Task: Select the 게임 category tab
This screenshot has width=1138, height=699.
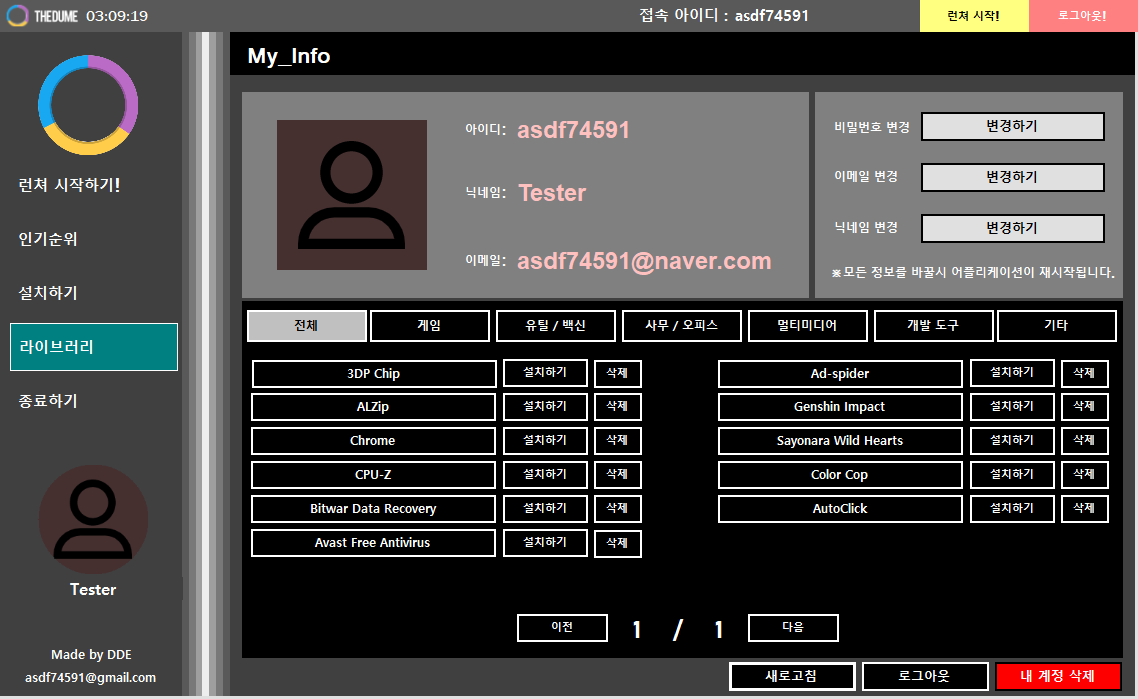Action: pyautogui.click(x=430, y=326)
